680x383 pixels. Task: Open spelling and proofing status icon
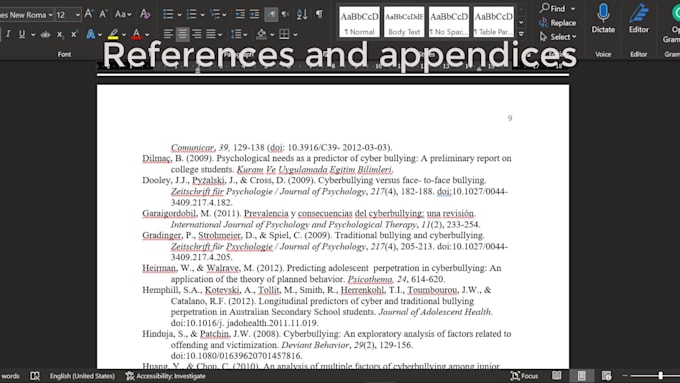pyautogui.click(x=35, y=376)
